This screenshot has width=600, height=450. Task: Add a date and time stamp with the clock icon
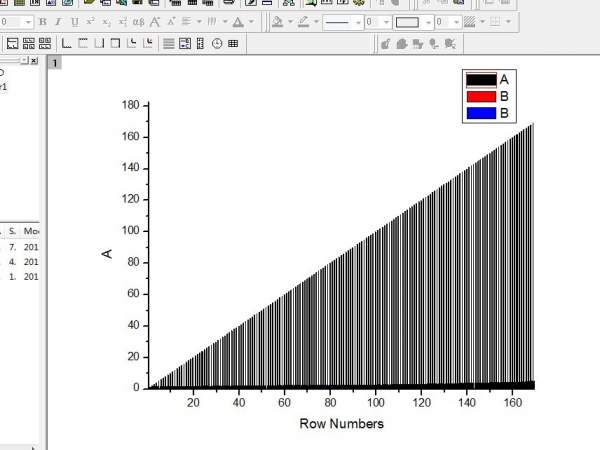[217, 44]
